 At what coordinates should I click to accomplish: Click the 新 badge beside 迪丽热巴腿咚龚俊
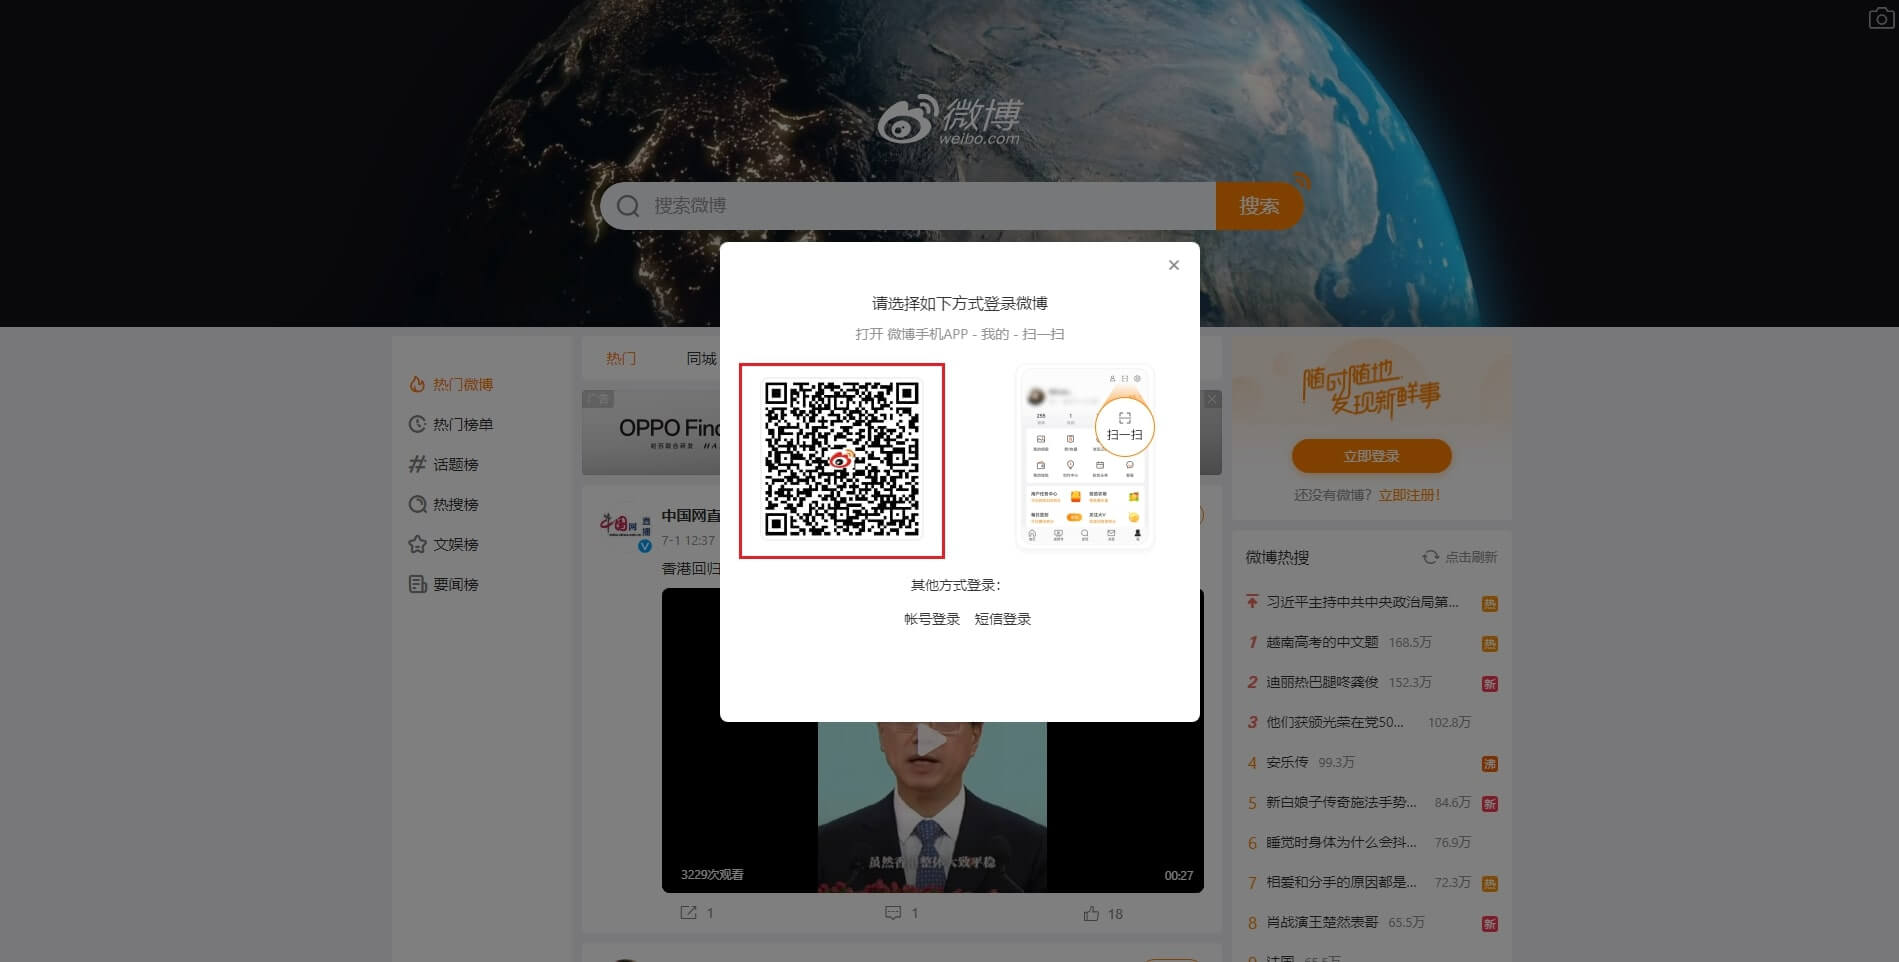(1489, 684)
